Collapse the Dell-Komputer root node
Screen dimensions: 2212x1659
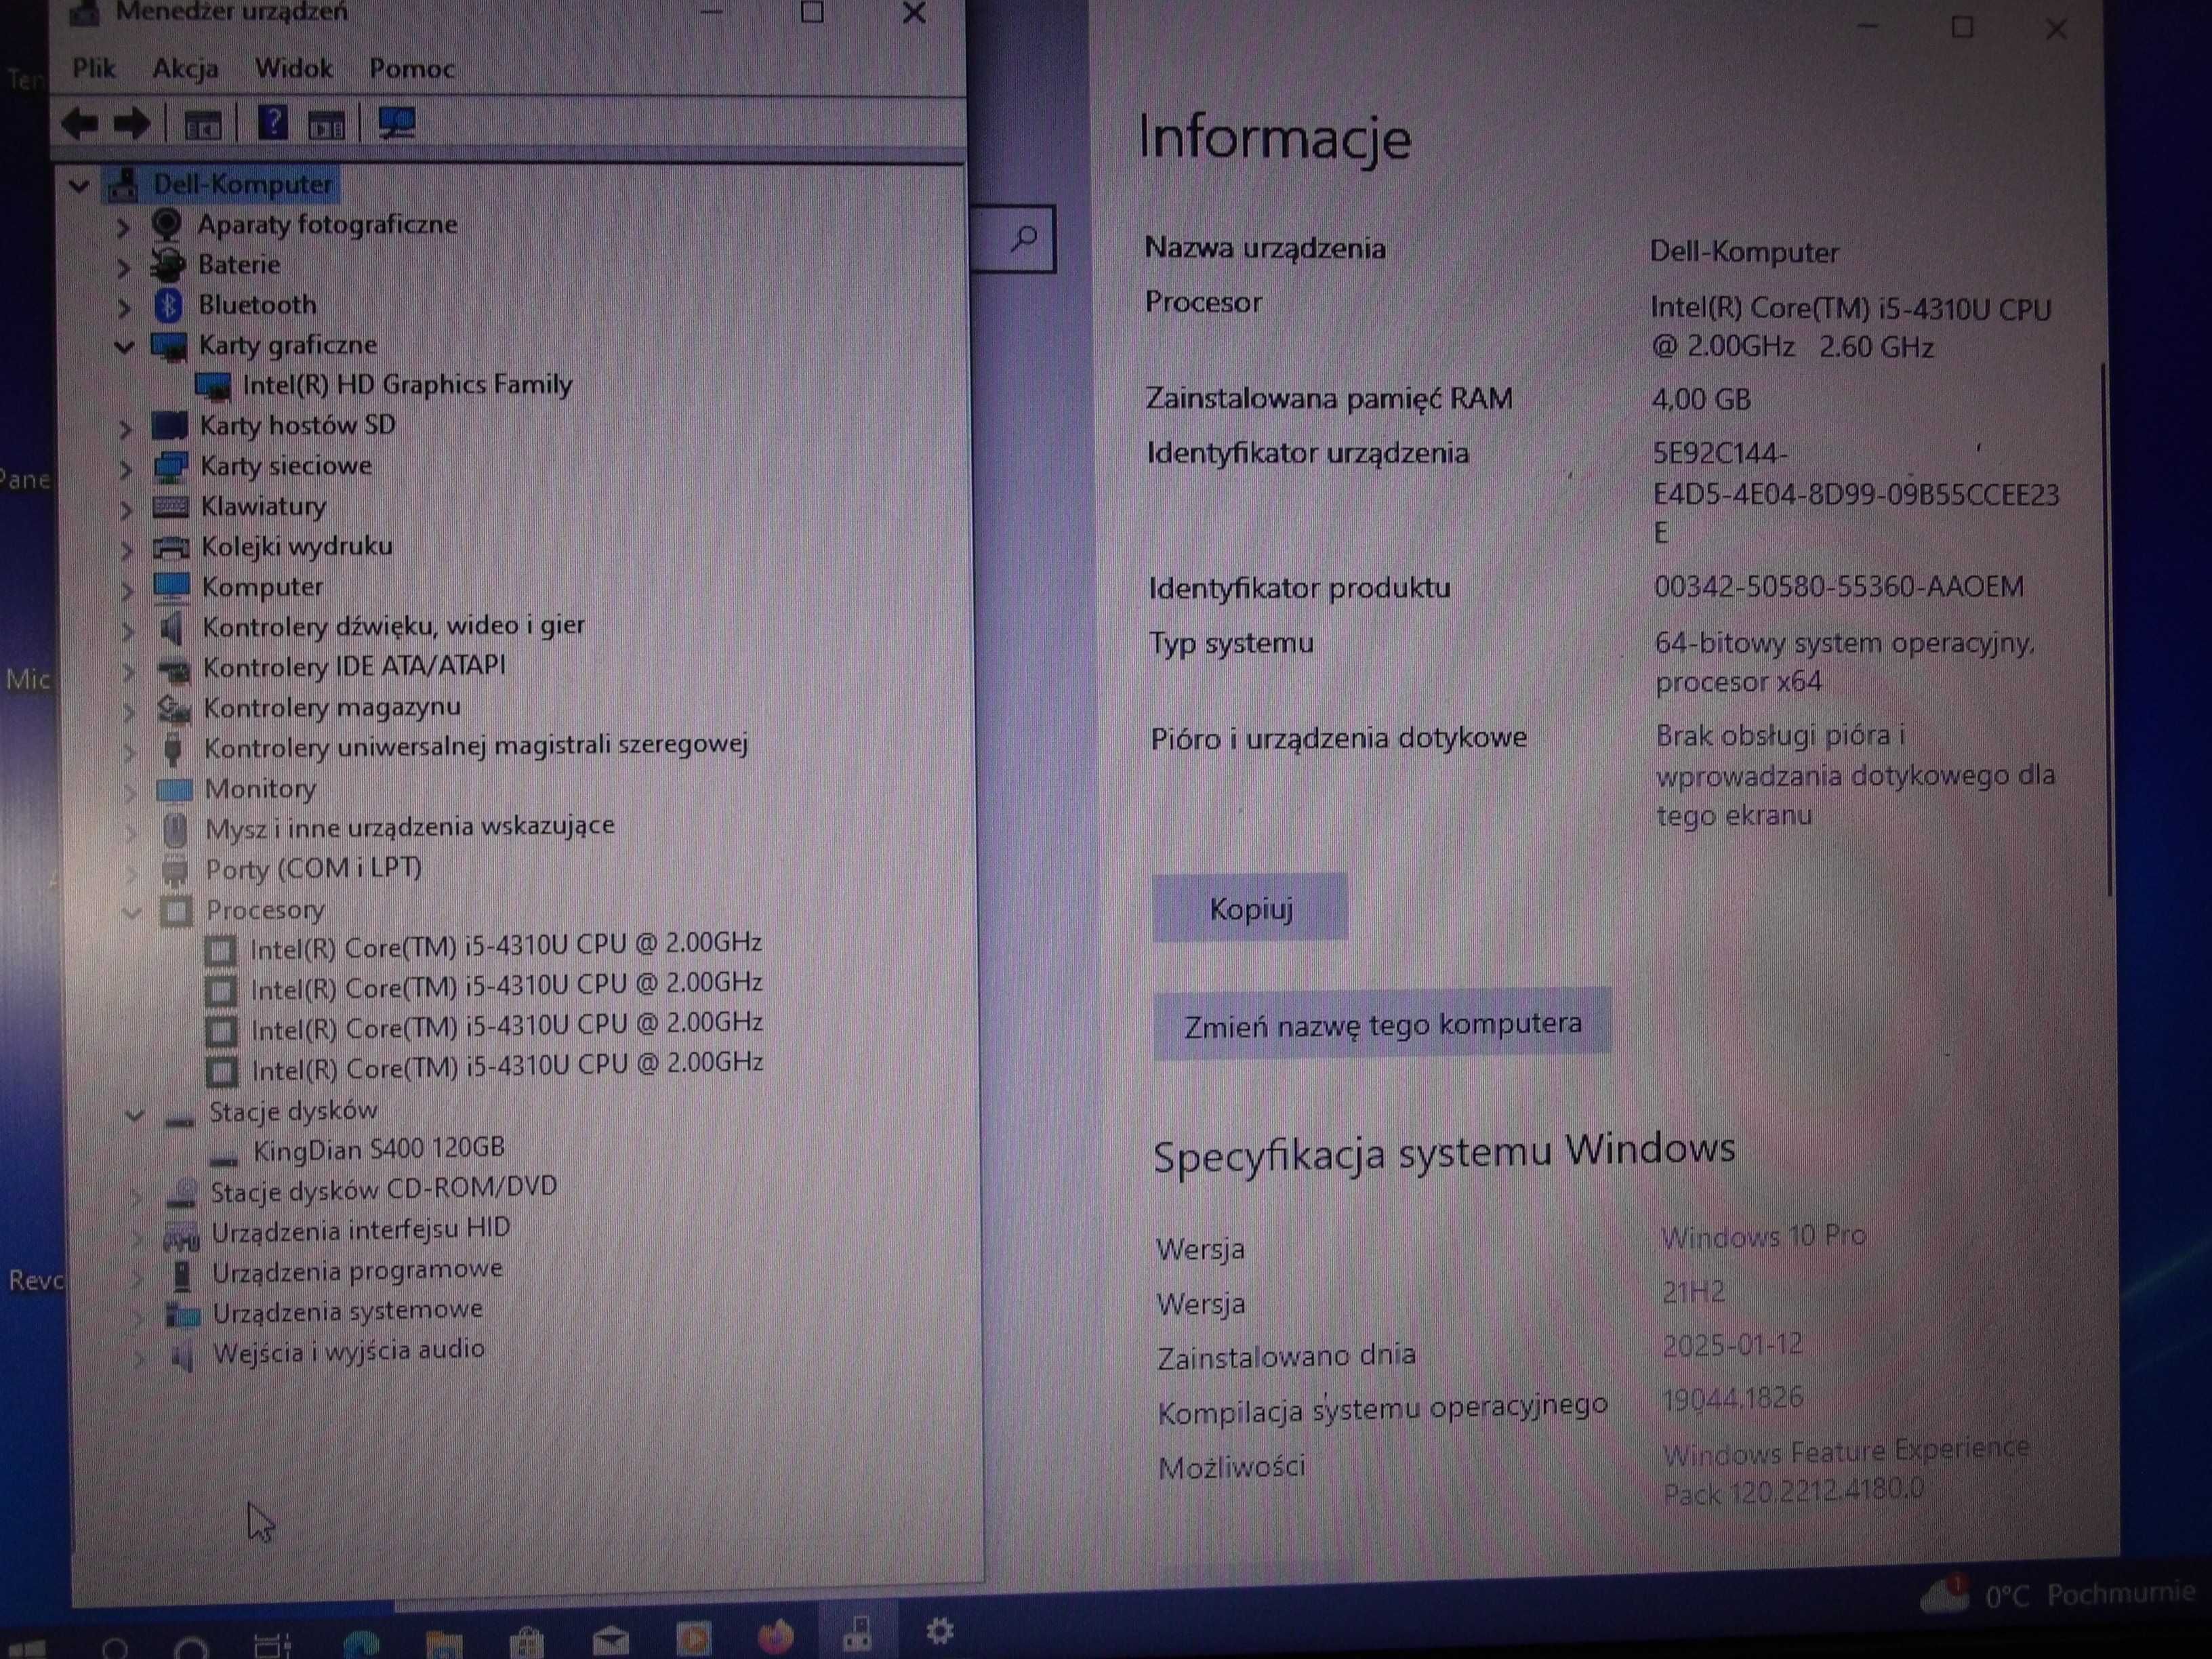[79, 185]
